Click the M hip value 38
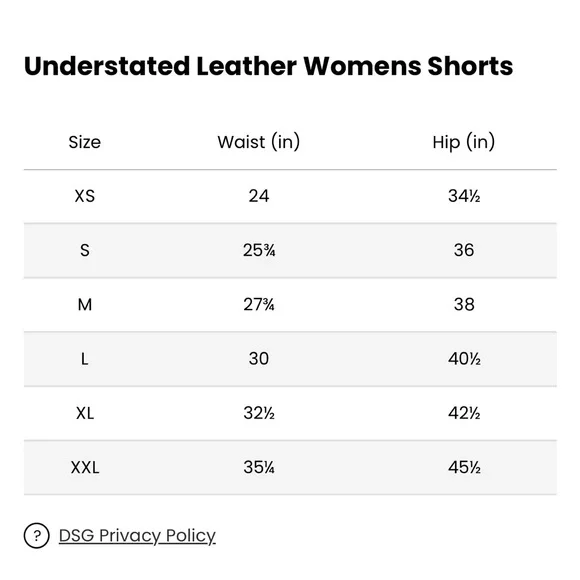 click(464, 305)
